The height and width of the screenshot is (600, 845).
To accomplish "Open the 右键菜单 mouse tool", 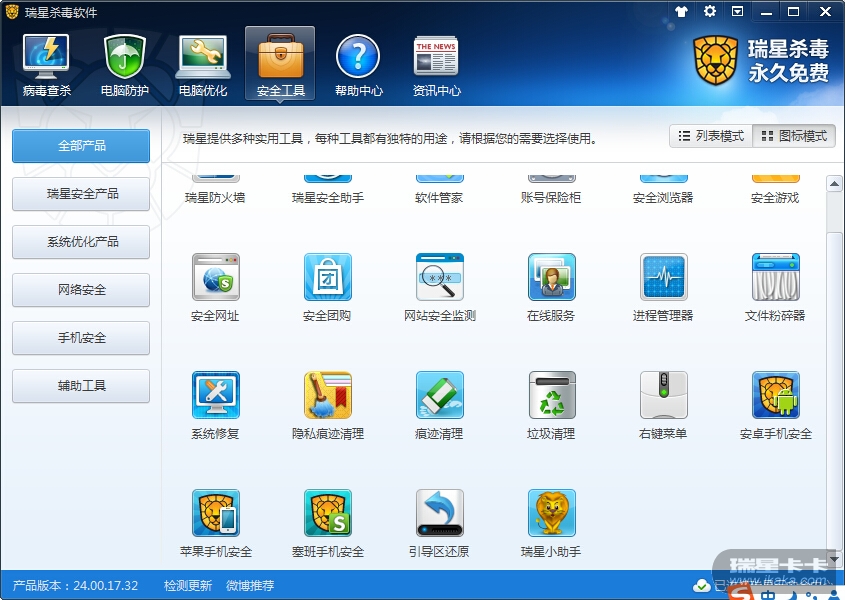I will tap(663, 405).
